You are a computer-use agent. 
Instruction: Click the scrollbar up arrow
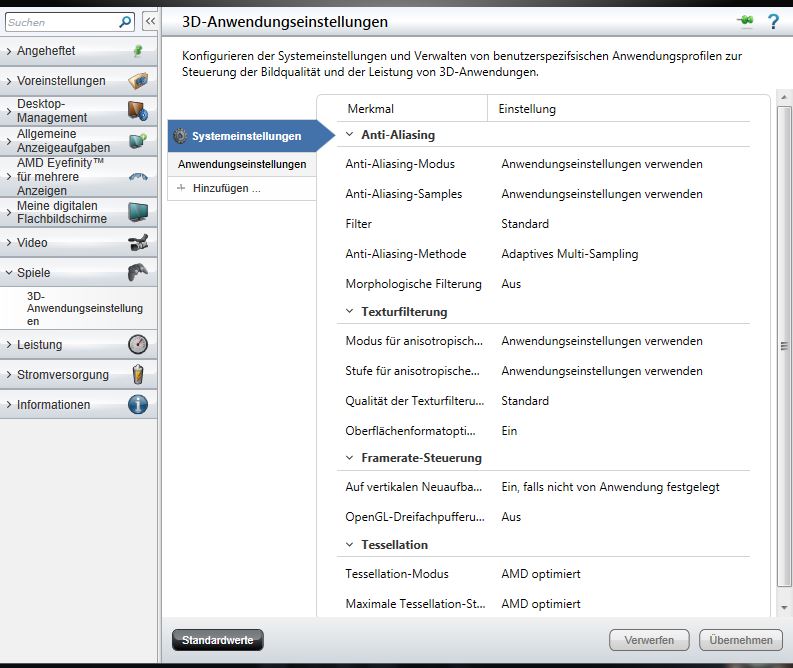point(784,97)
